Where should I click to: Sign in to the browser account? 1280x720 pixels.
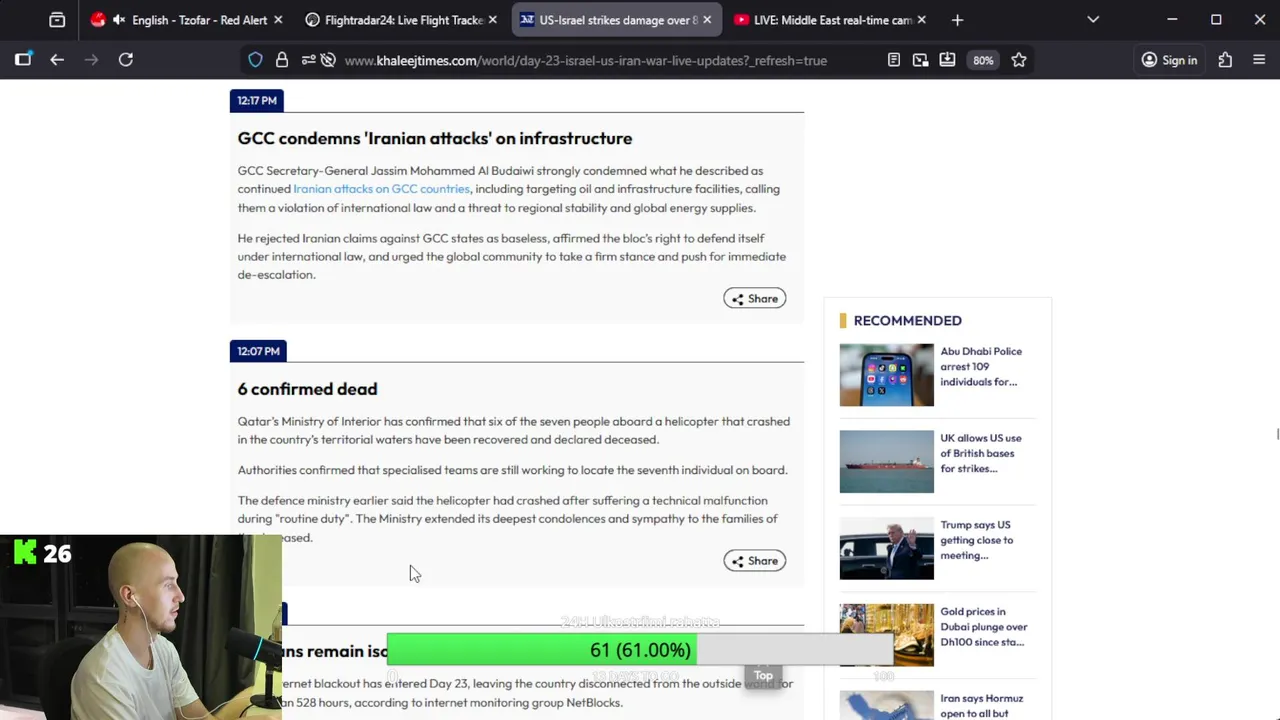click(x=1169, y=60)
